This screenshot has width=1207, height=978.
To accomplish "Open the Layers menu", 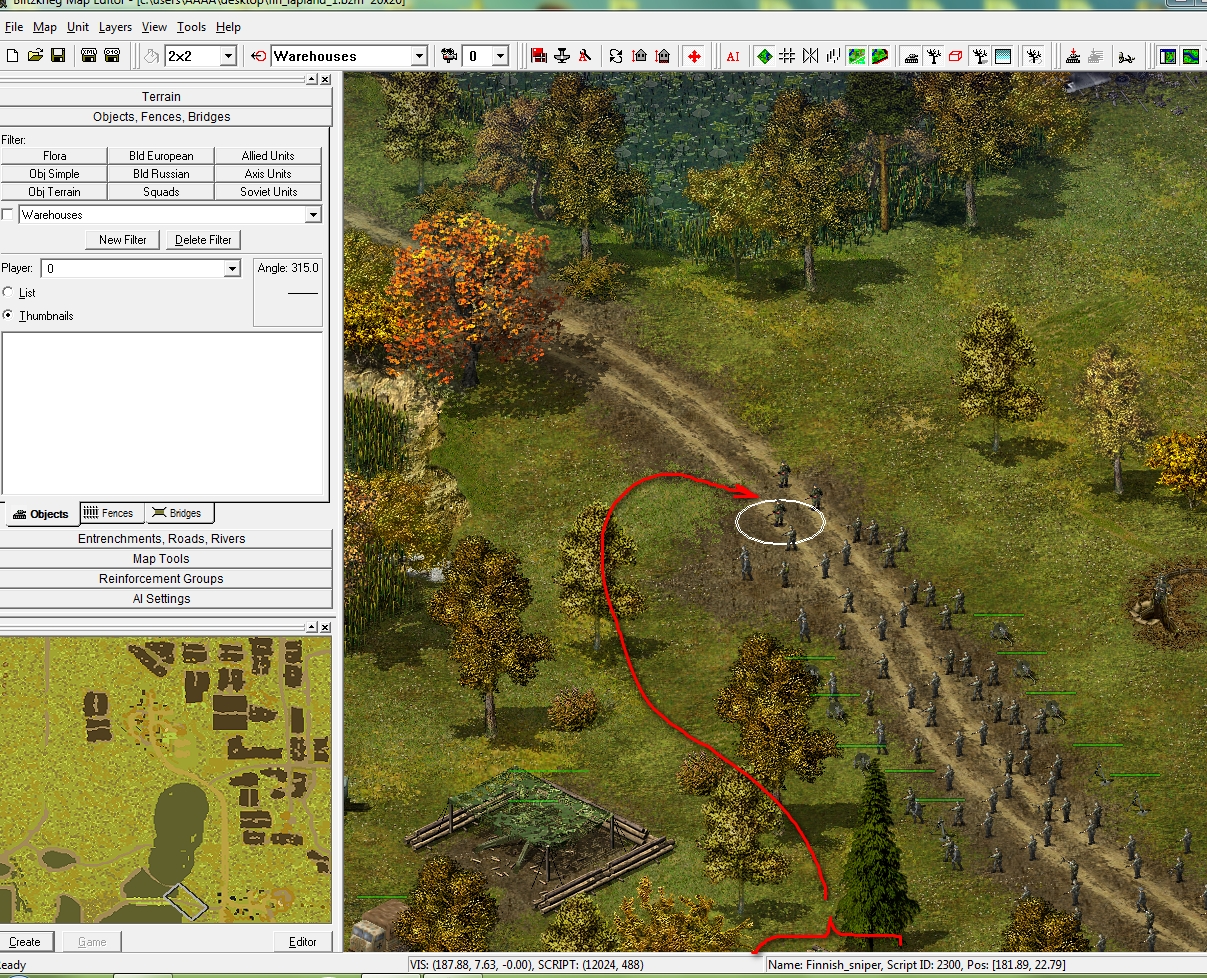I will (115, 27).
